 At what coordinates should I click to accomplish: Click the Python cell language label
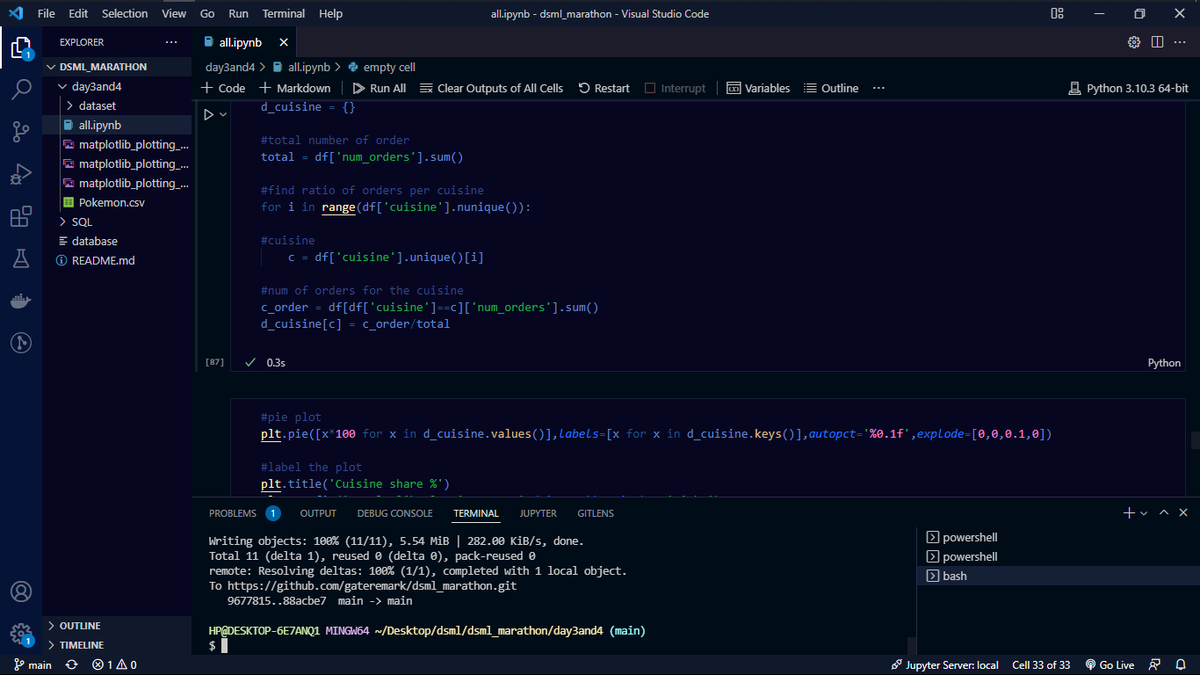[1164, 363]
